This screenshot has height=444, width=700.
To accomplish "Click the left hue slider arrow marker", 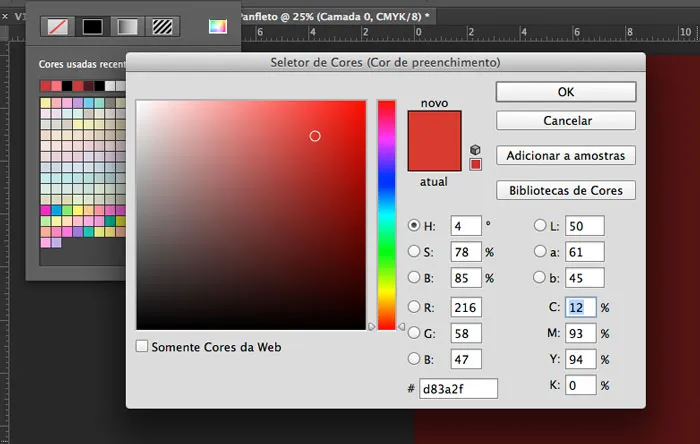I will pos(371,327).
